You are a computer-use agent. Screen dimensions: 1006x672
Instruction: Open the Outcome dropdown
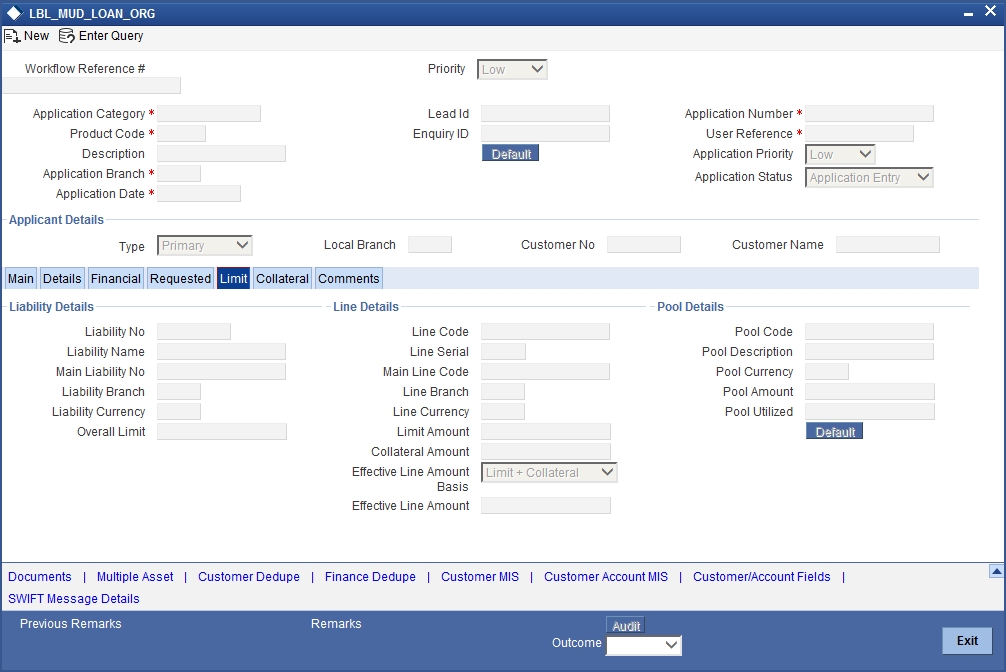click(644, 645)
